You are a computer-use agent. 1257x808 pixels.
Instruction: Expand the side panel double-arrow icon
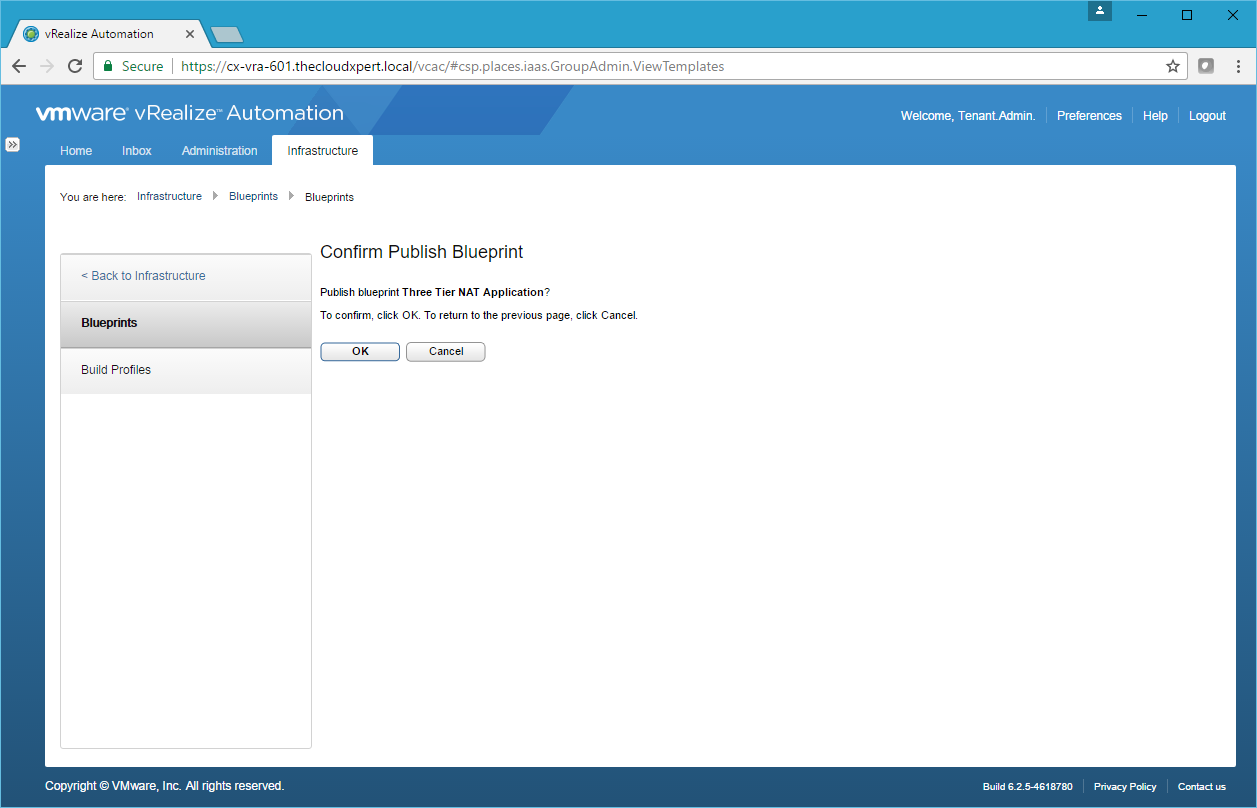click(12, 145)
